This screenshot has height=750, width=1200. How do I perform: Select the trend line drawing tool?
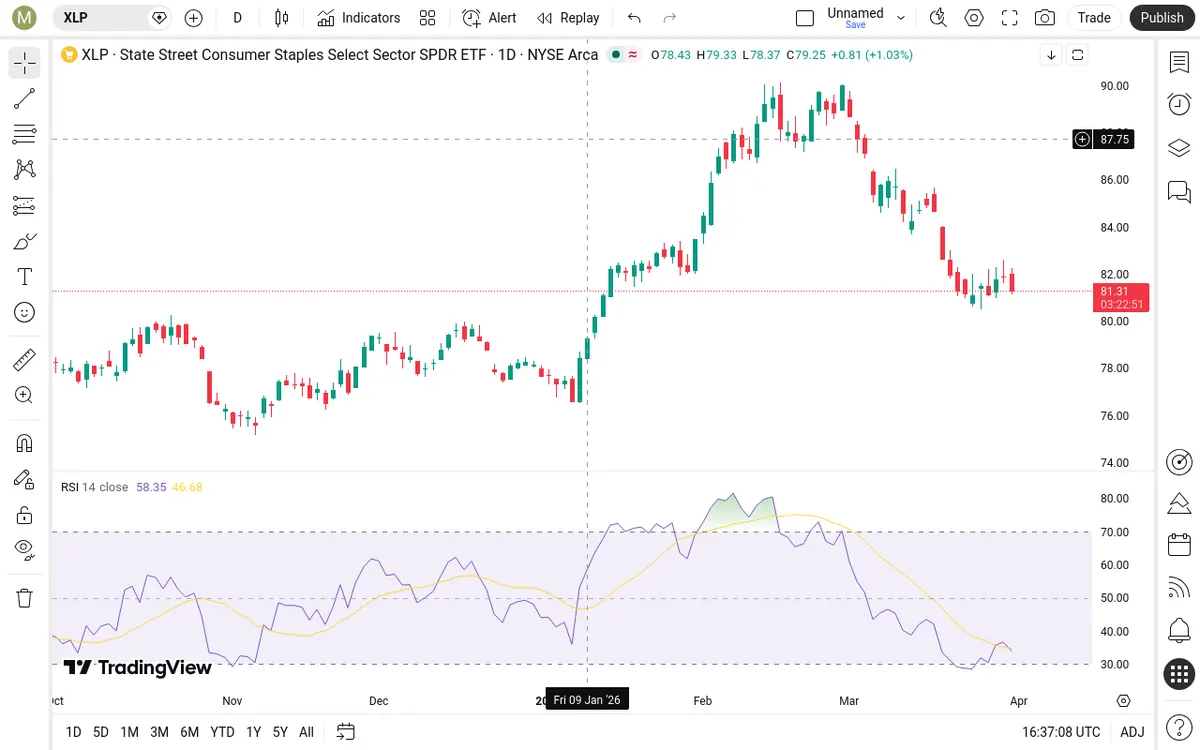coord(25,99)
